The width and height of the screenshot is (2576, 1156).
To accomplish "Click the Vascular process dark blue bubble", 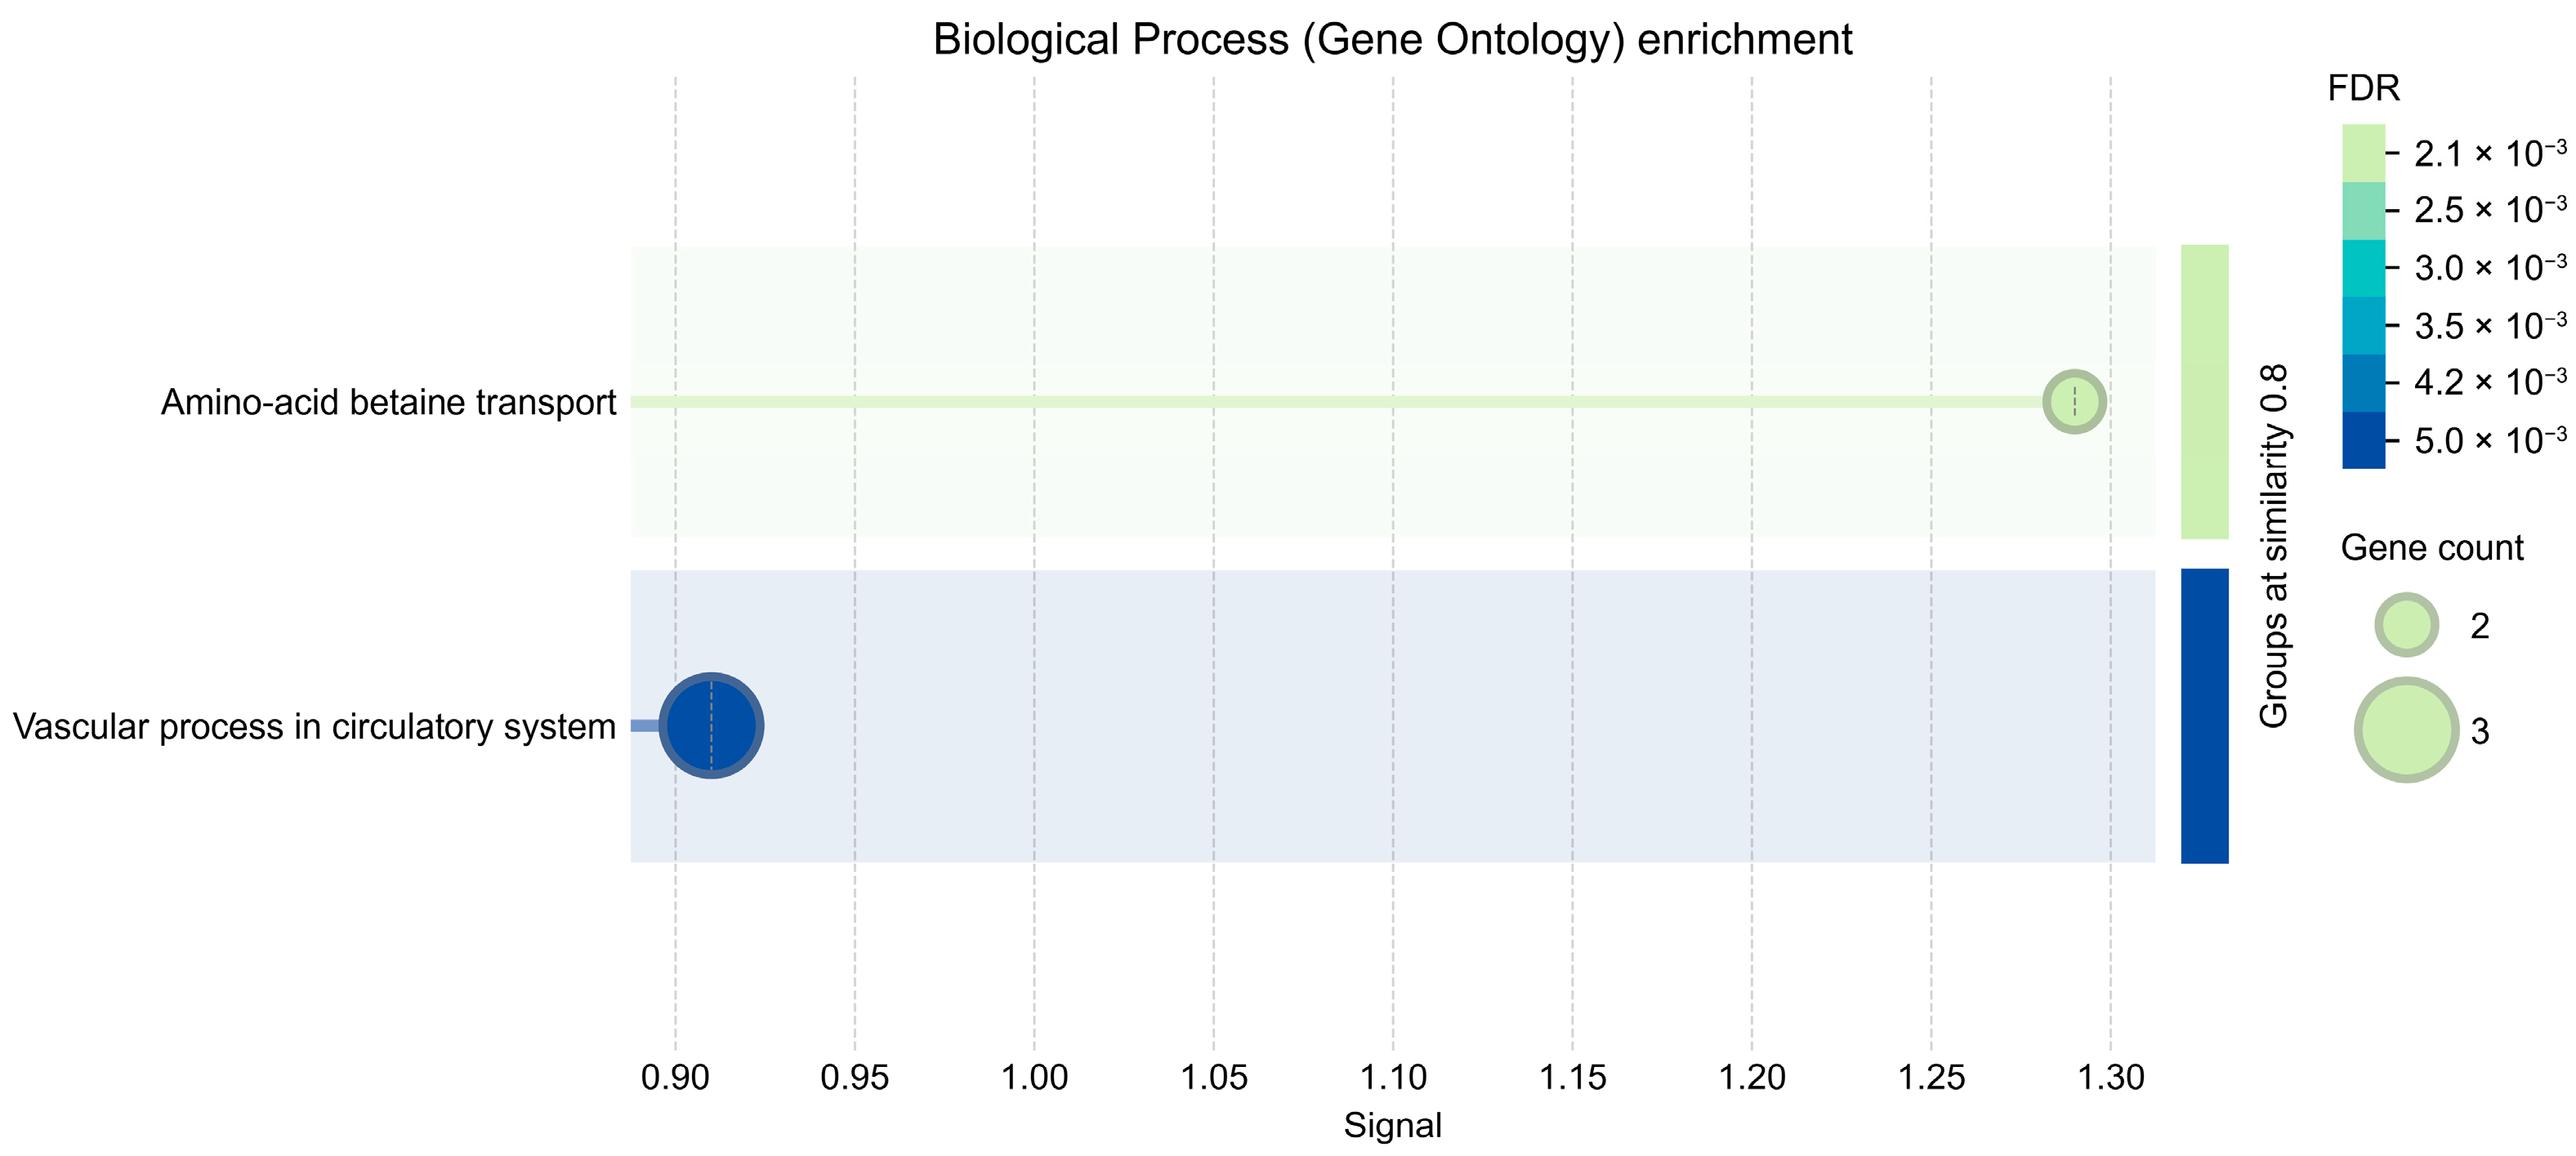I will [711, 726].
